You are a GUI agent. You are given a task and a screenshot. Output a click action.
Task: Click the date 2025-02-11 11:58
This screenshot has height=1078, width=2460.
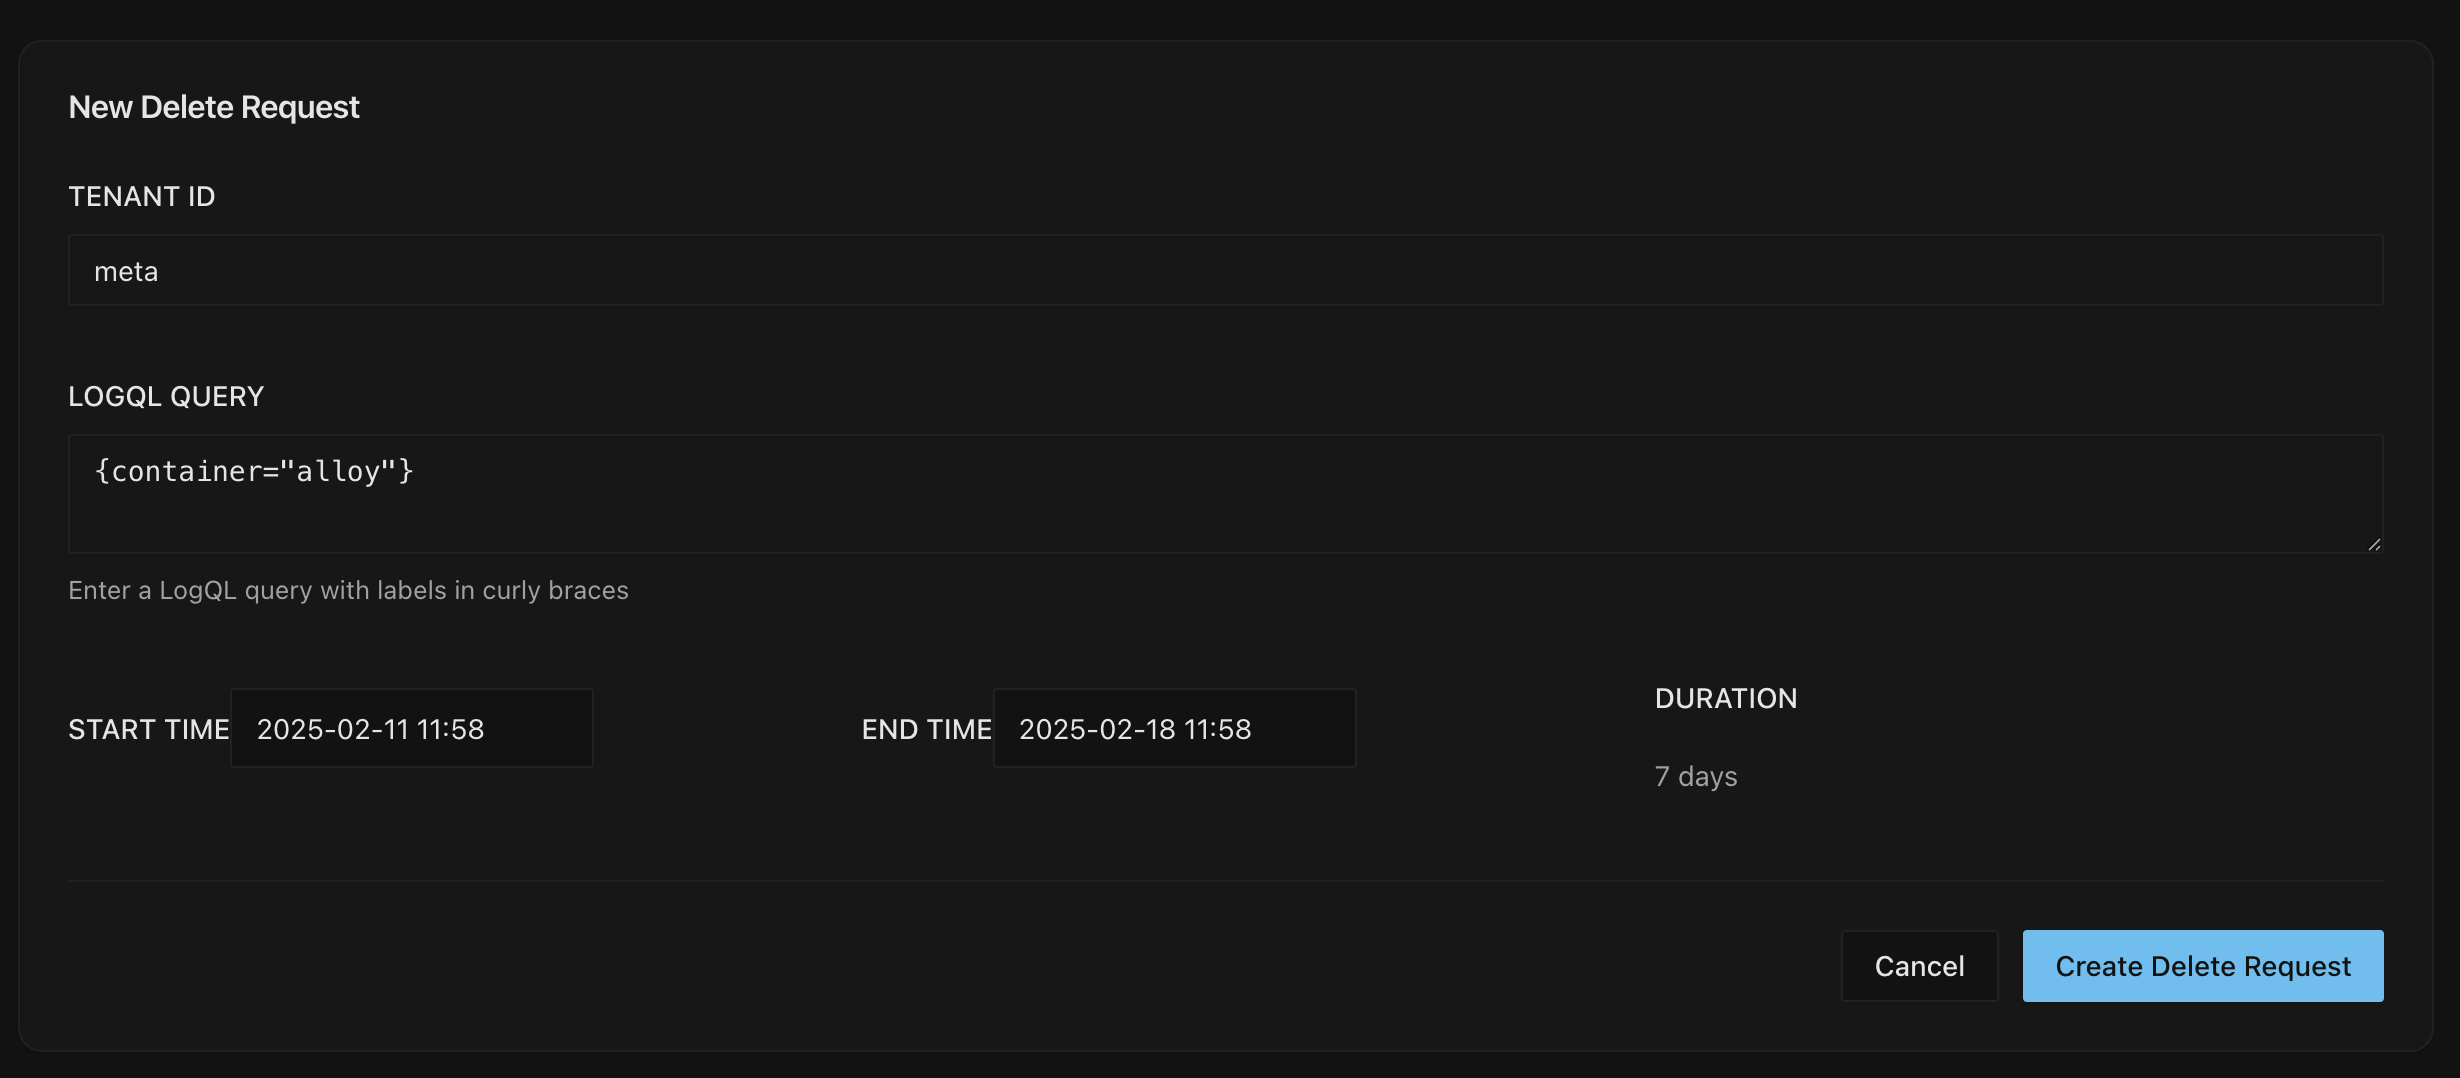(x=370, y=728)
